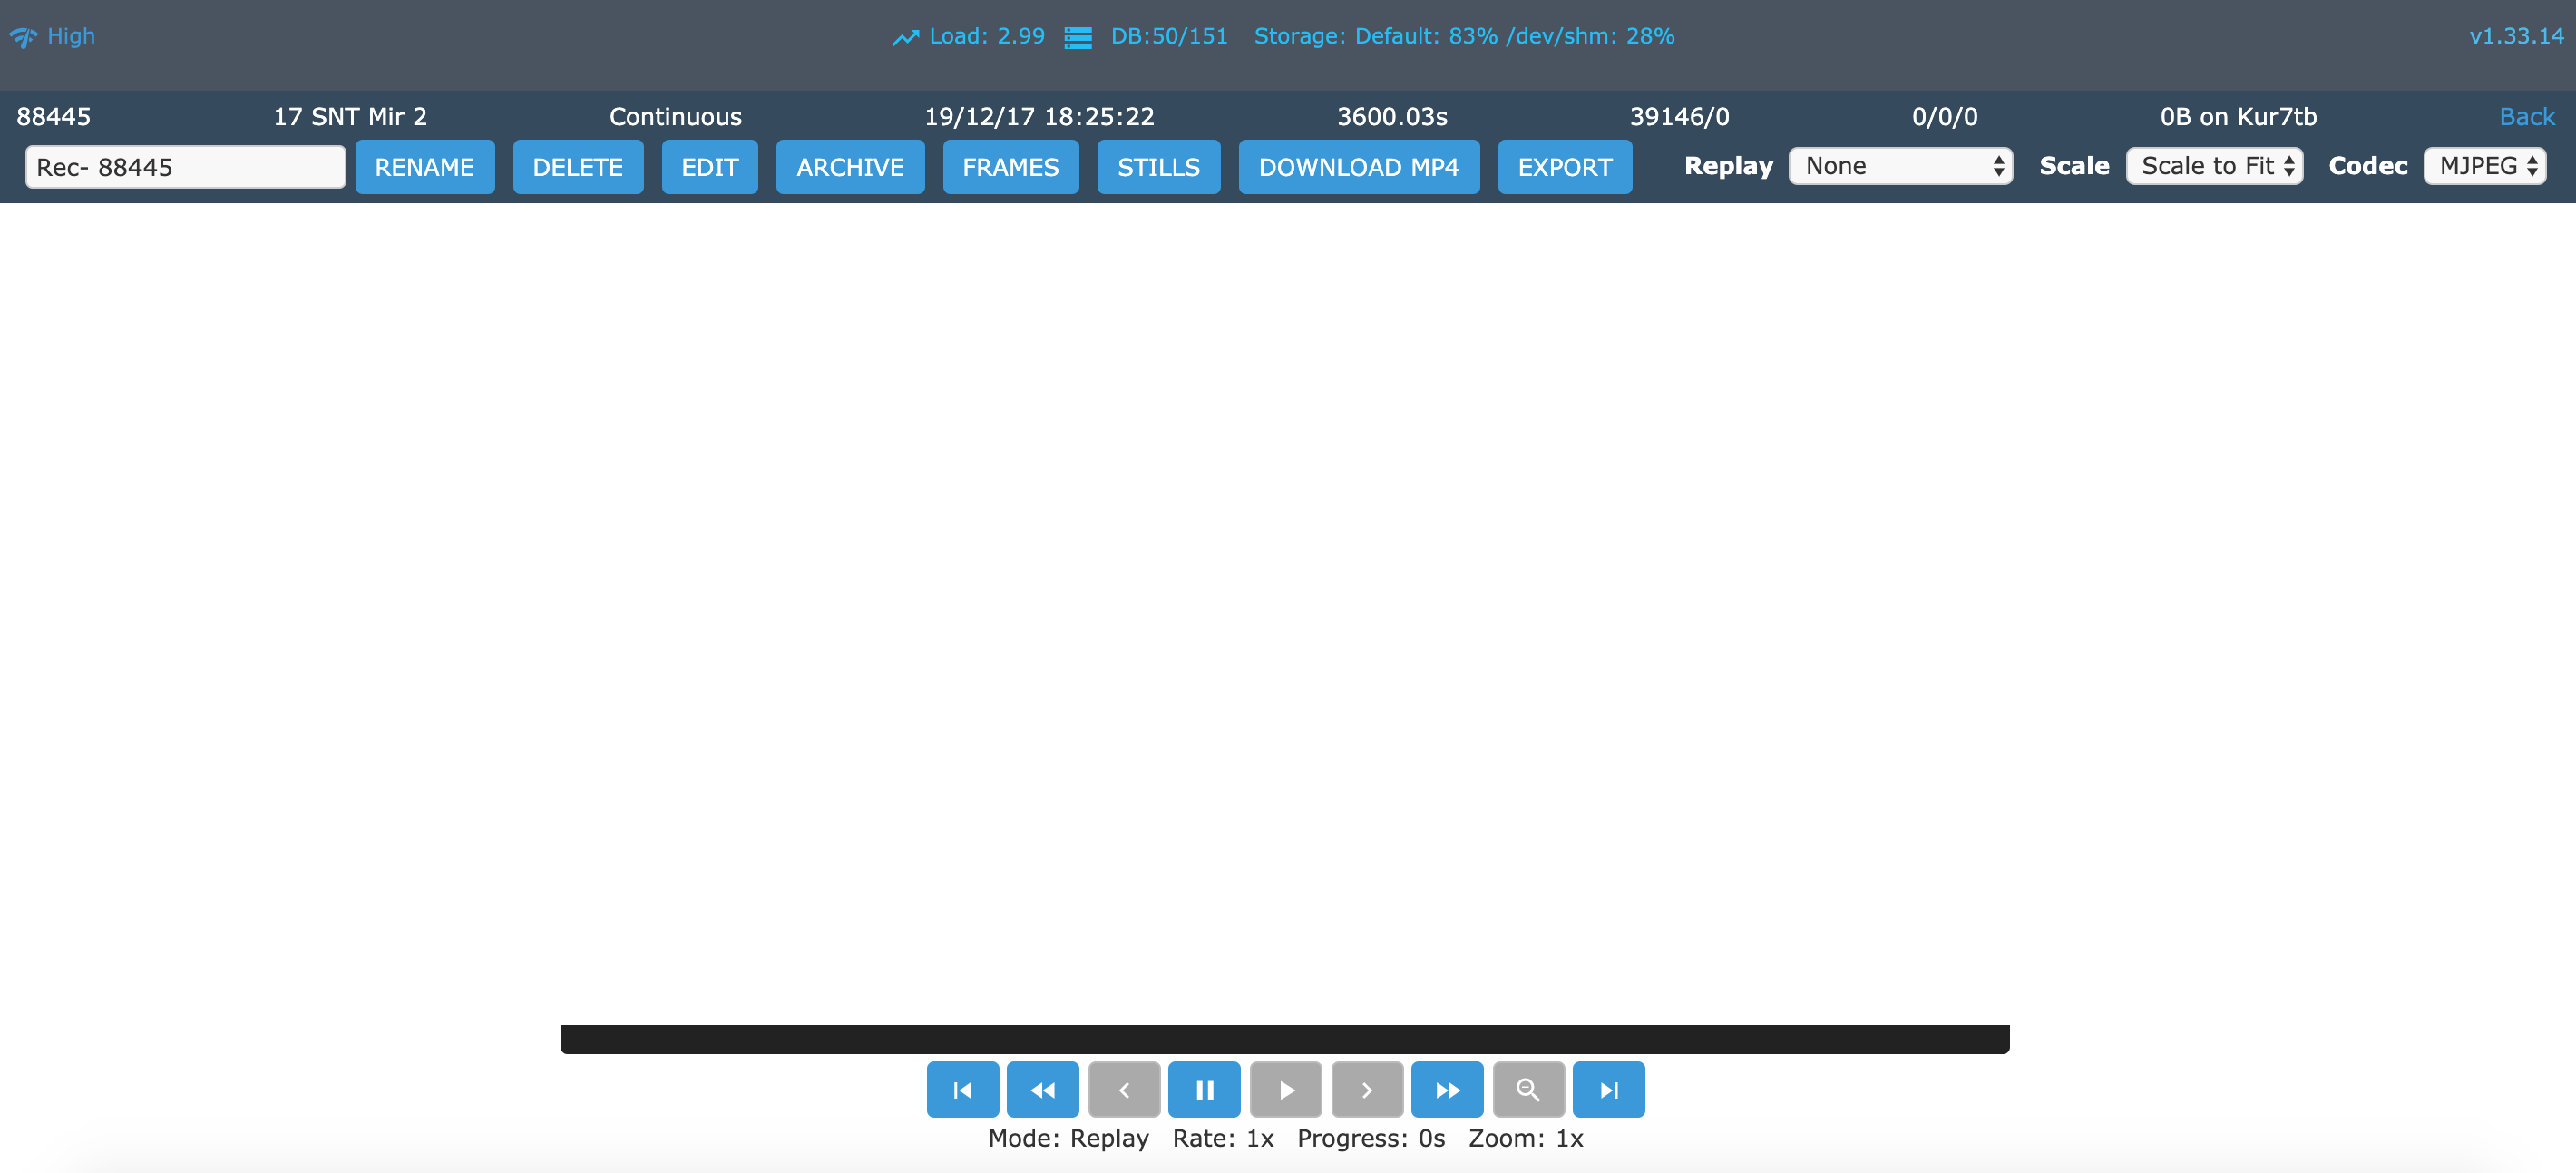2576x1173 pixels.
Task: Click the High signal strength indicator
Action: [53, 36]
